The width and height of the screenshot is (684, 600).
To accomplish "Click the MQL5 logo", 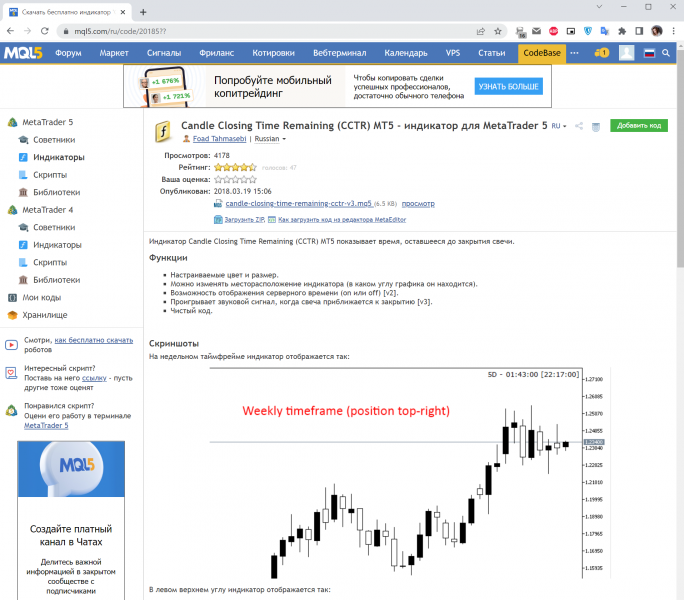I will coord(23,53).
